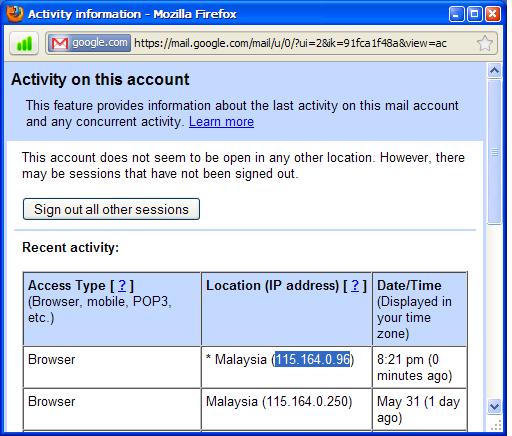Close the Activity information window
The height and width of the screenshot is (436, 512).
[x=493, y=14]
